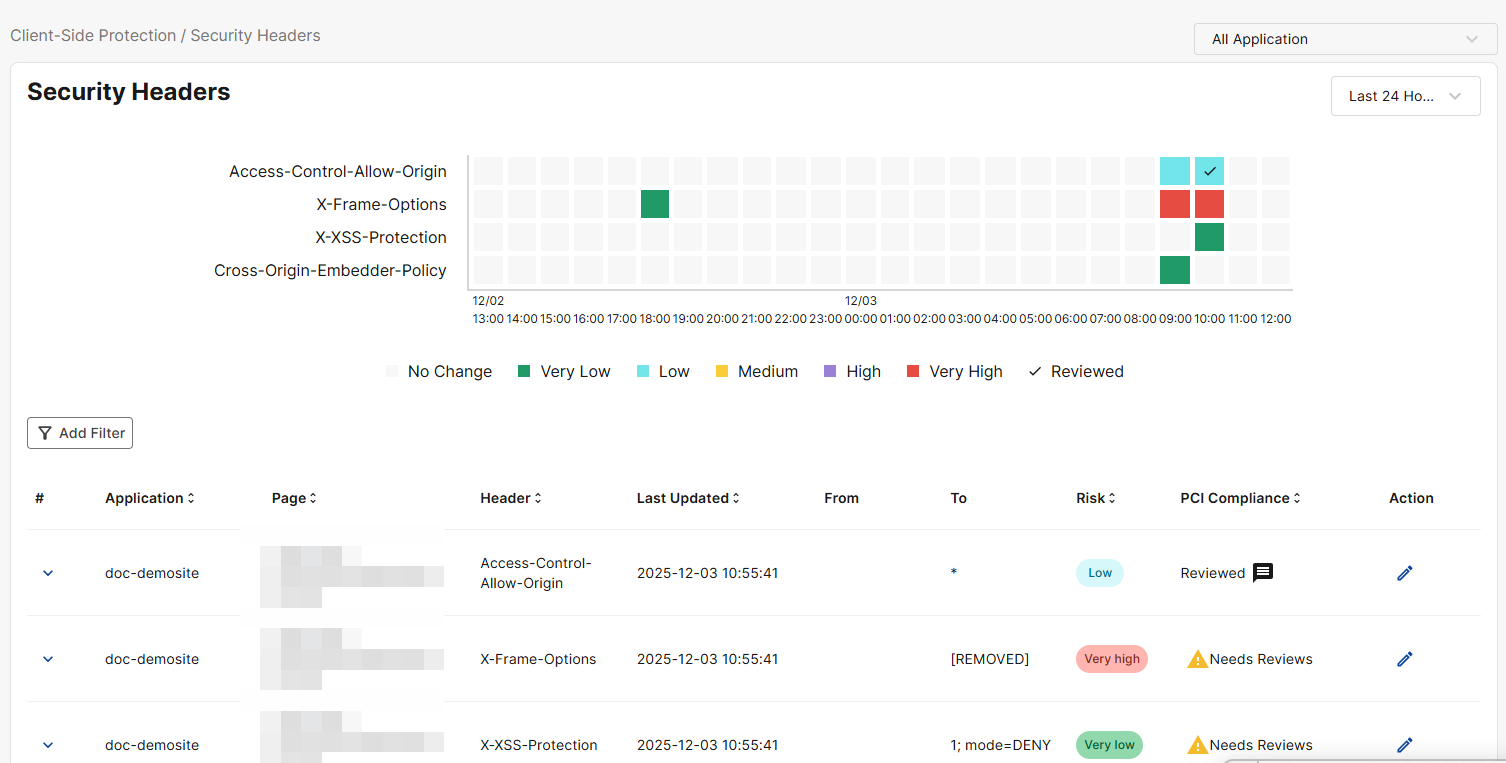Viewport: 1506px width, 763px height.
Task: Click the 12/02 date label on the chart axis
Action: click(x=488, y=300)
